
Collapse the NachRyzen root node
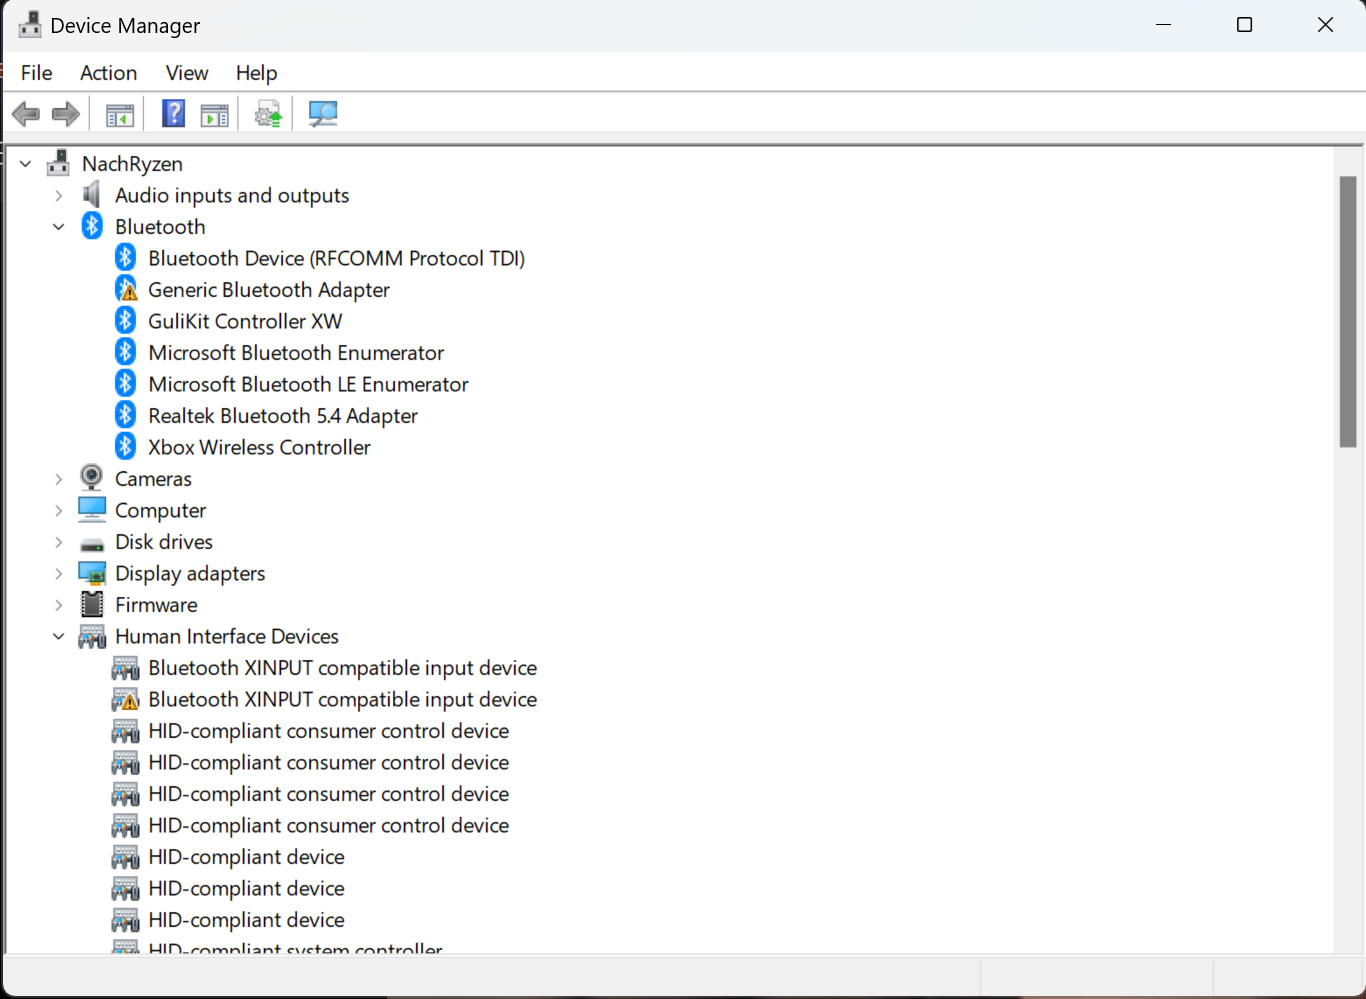click(x=26, y=163)
